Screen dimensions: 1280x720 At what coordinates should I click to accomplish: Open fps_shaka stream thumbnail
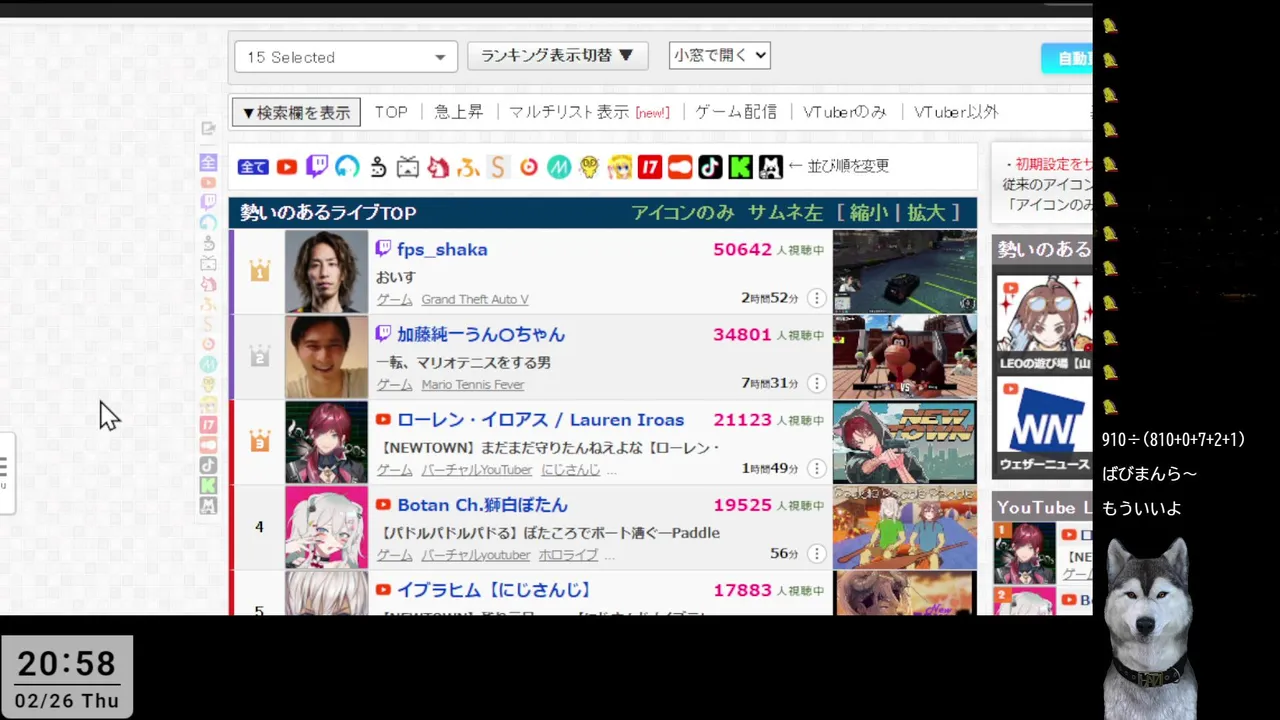coord(905,272)
